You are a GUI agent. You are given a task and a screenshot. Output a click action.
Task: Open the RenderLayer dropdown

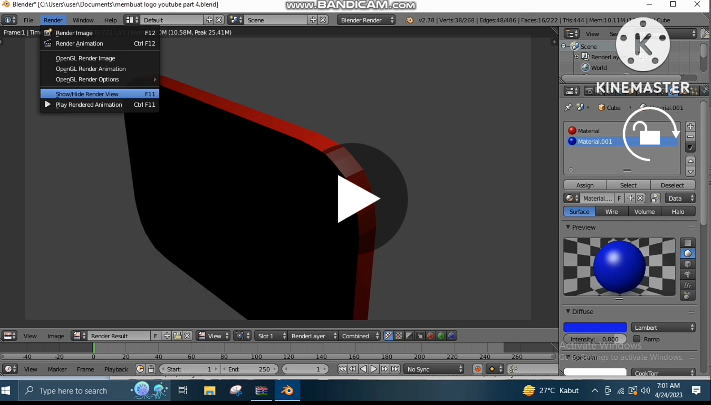pos(313,336)
